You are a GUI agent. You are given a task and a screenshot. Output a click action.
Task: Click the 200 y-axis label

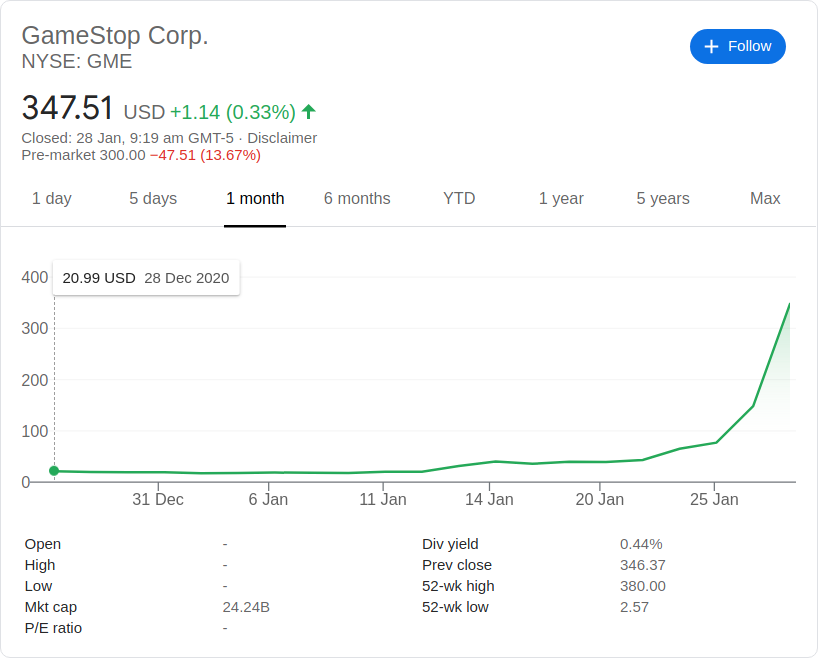click(x=35, y=380)
